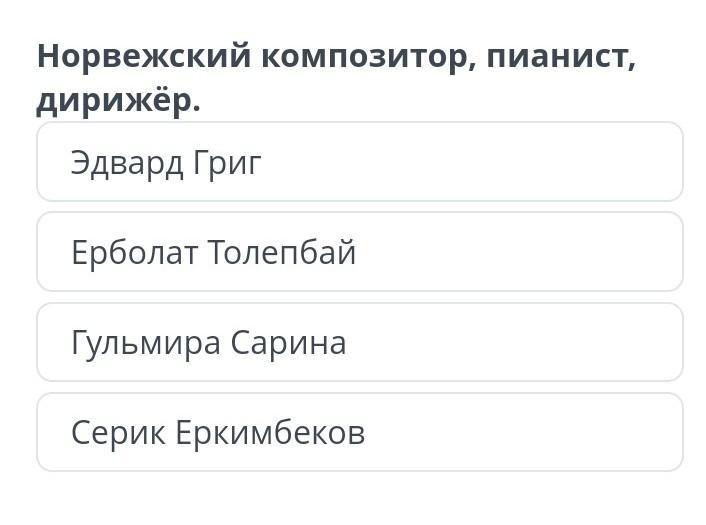This screenshot has height=525, width=706.
Task: Choose the third option, Гульмира Сарина
Action: pyautogui.click(x=359, y=342)
